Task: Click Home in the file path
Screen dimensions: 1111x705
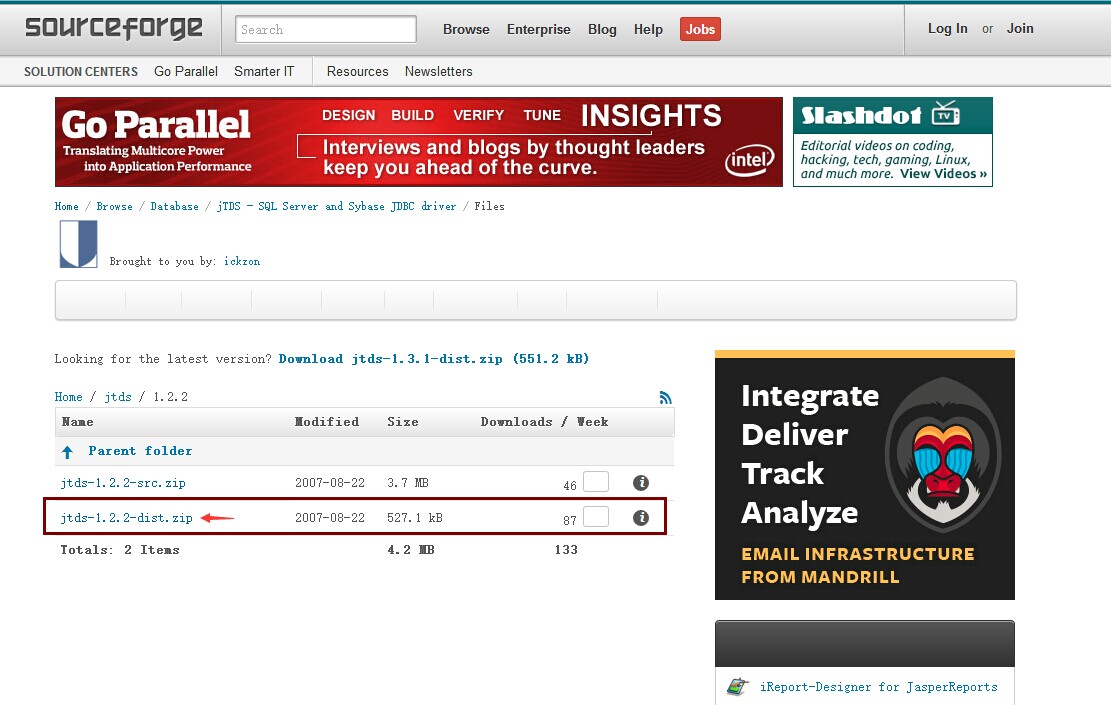Action: point(68,397)
